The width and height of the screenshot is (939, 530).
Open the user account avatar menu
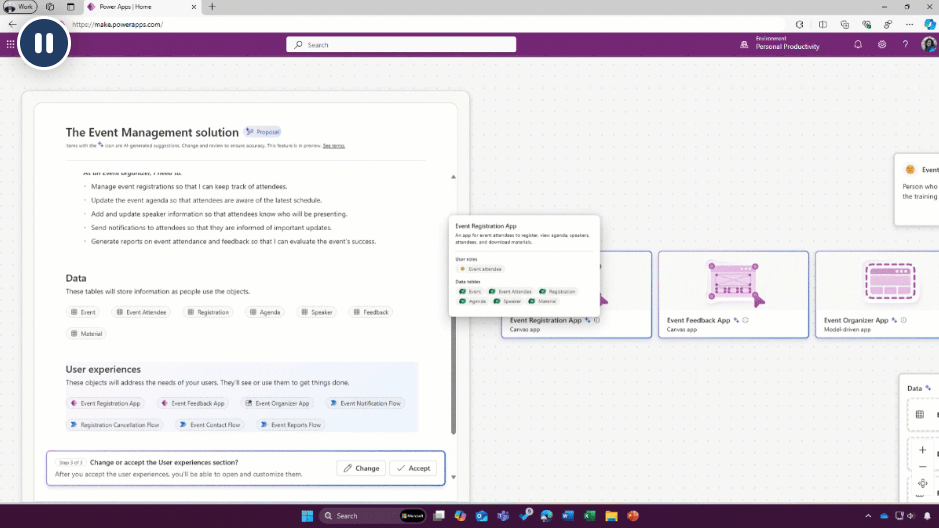[928, 44]
